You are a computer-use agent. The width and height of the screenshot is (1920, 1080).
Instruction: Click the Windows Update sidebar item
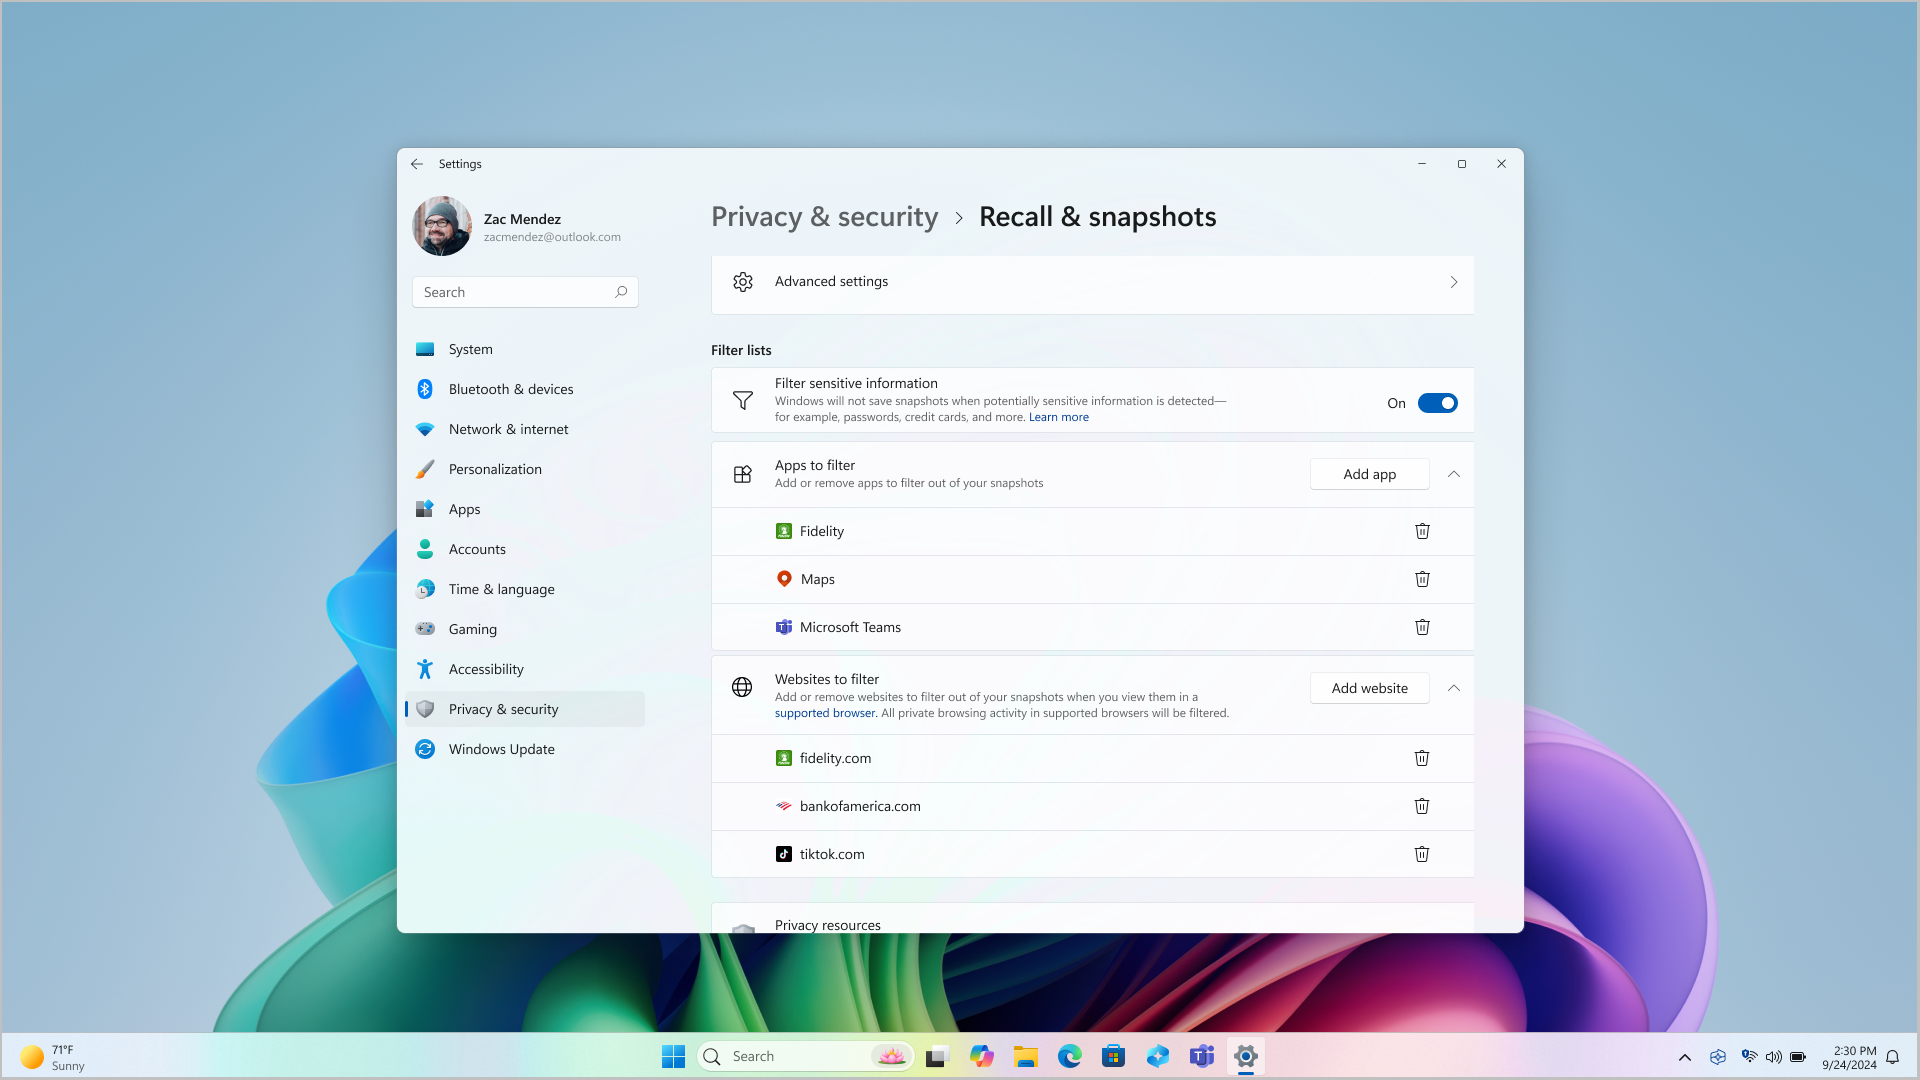click(501, 748)
